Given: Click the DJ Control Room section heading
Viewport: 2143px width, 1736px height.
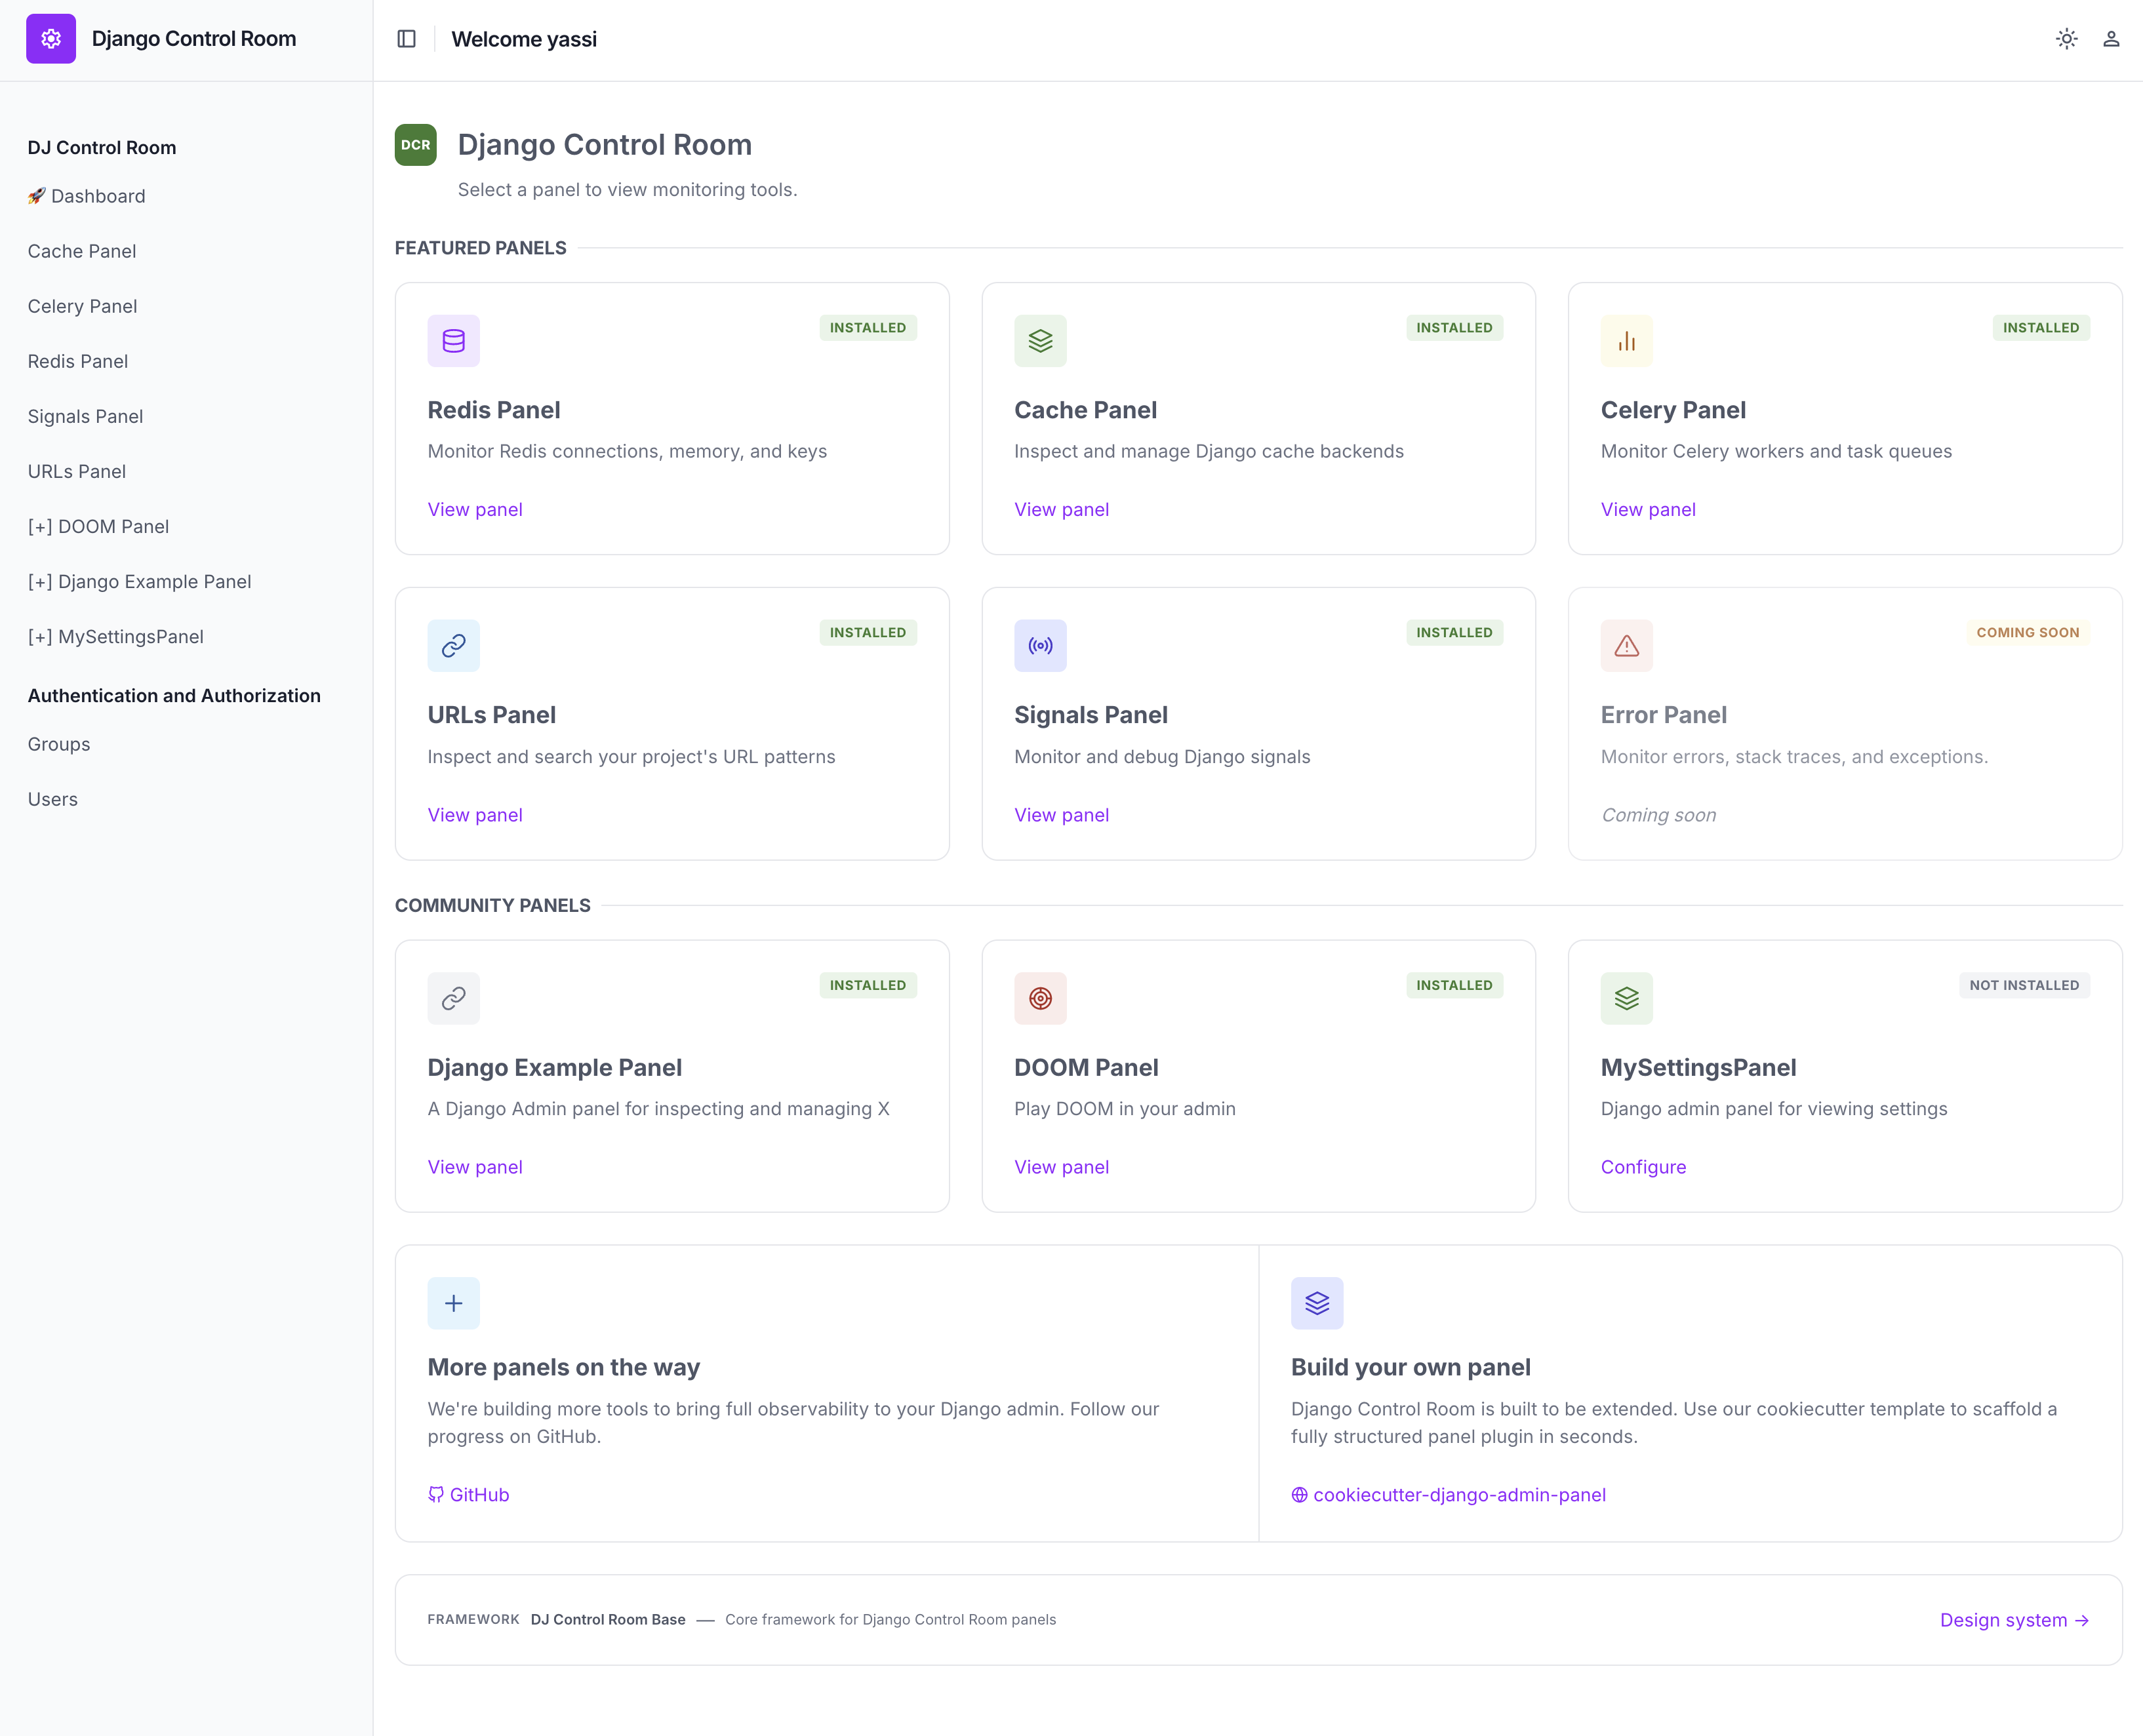Looking at the screenshot, I should pyautogui.click(x=102, y=148).
